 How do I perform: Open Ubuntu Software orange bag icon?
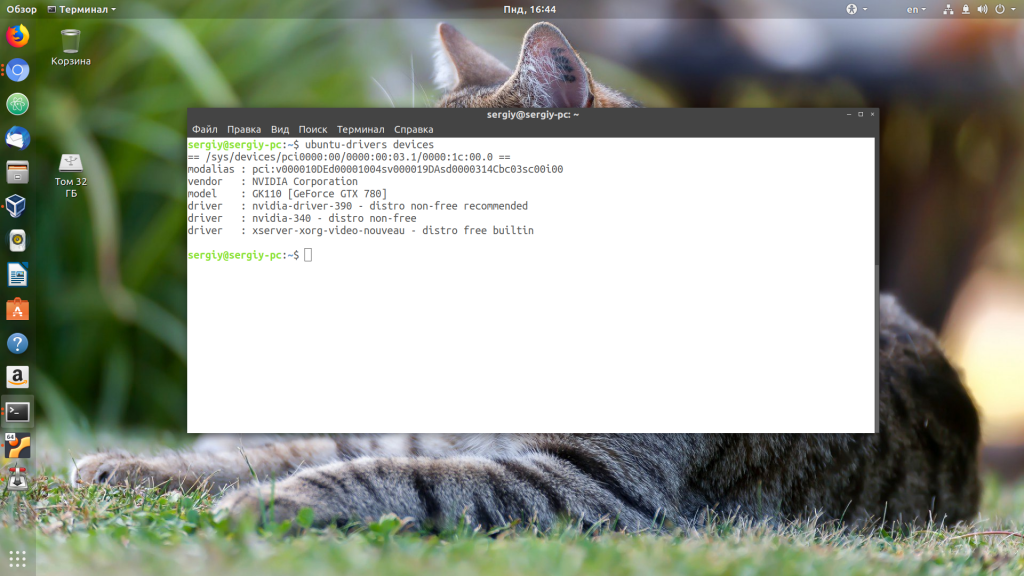18,310
